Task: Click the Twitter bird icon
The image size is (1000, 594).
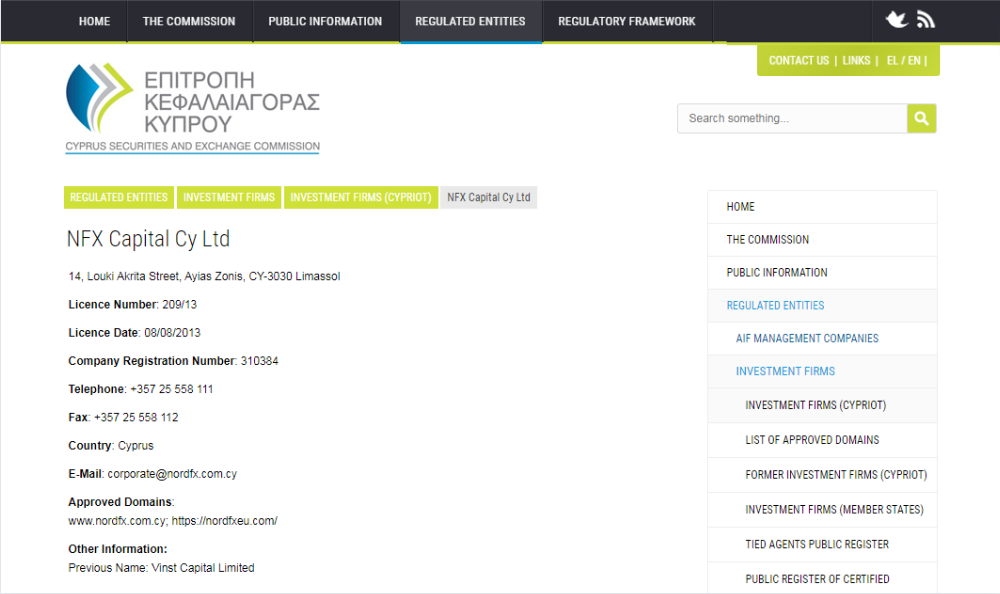Action: 896,20
